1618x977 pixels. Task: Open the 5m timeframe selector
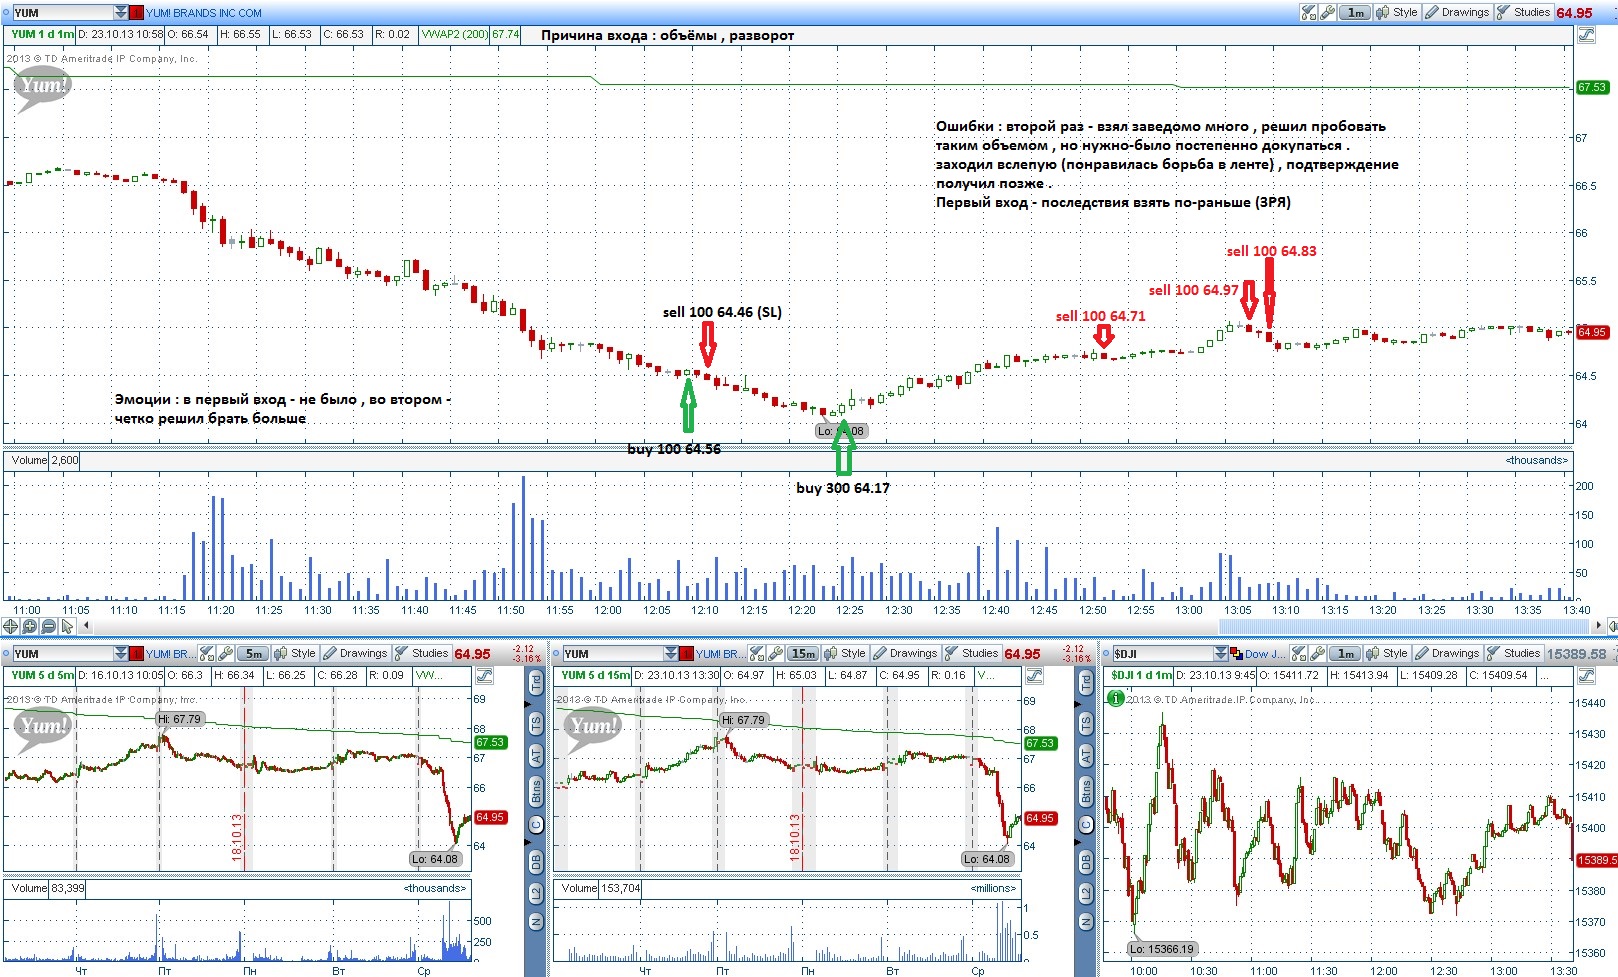click(254, 653)
